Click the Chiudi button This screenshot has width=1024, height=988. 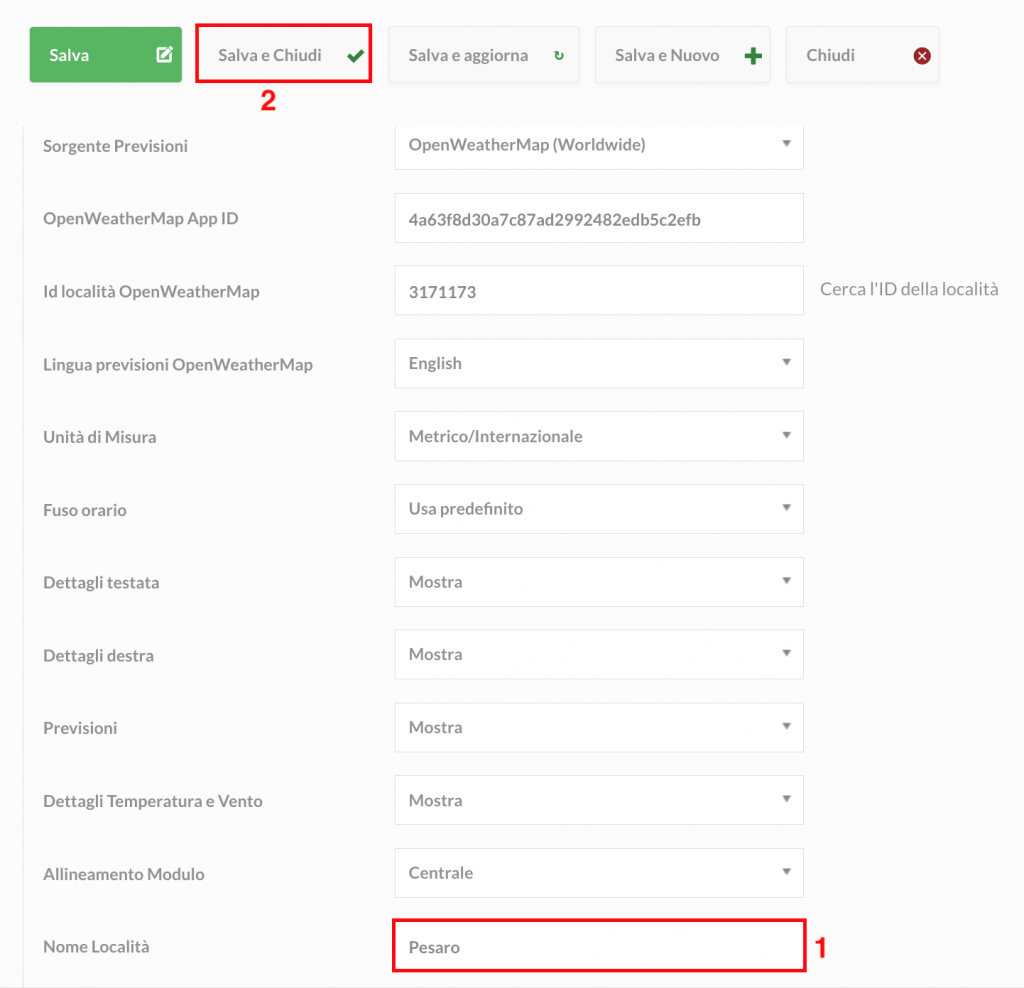click(863, 55)
